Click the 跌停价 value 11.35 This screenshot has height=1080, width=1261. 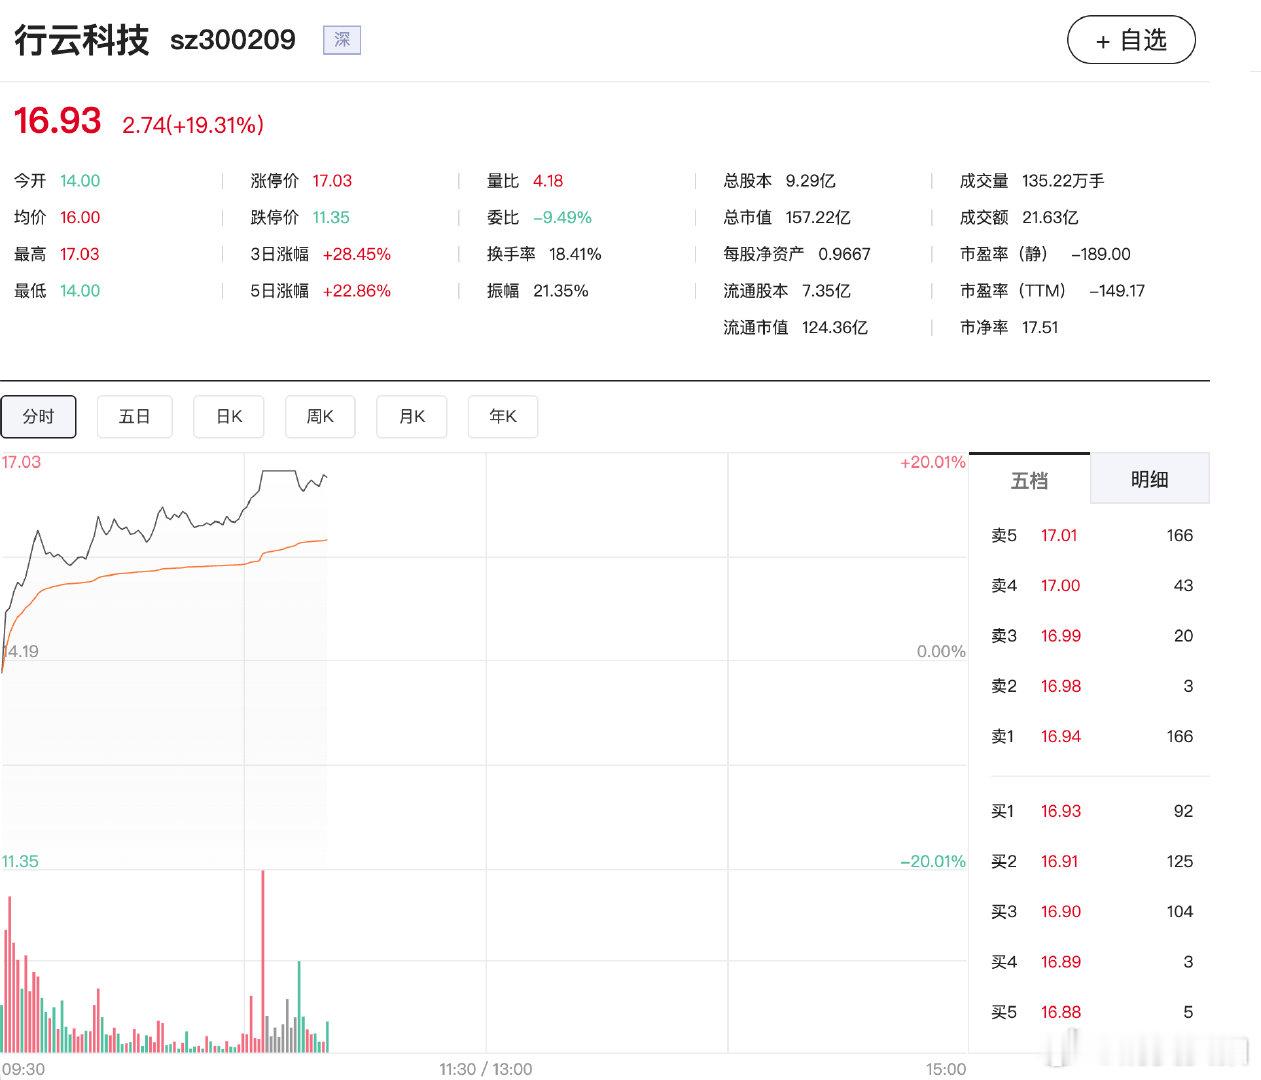pos(331,217)
